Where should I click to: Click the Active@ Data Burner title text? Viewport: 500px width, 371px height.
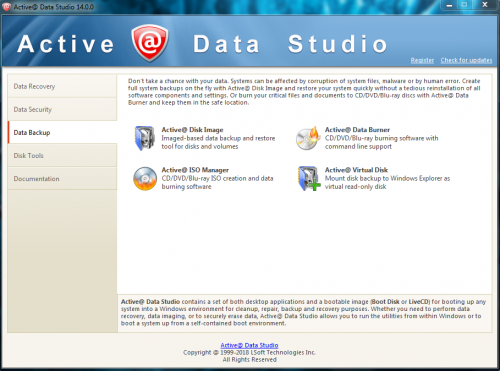tap(357, 130)
